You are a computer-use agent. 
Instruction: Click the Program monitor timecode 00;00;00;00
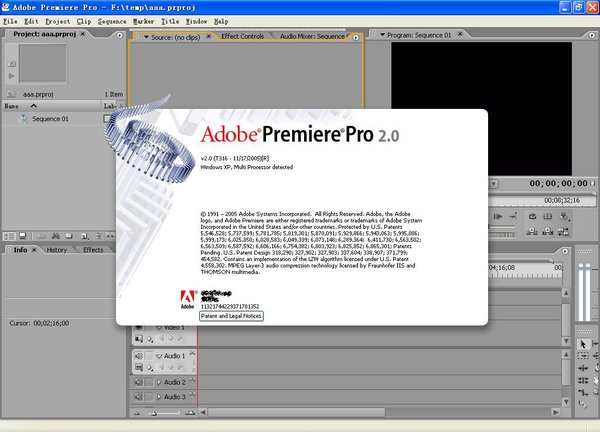click(x=558, y=184)
